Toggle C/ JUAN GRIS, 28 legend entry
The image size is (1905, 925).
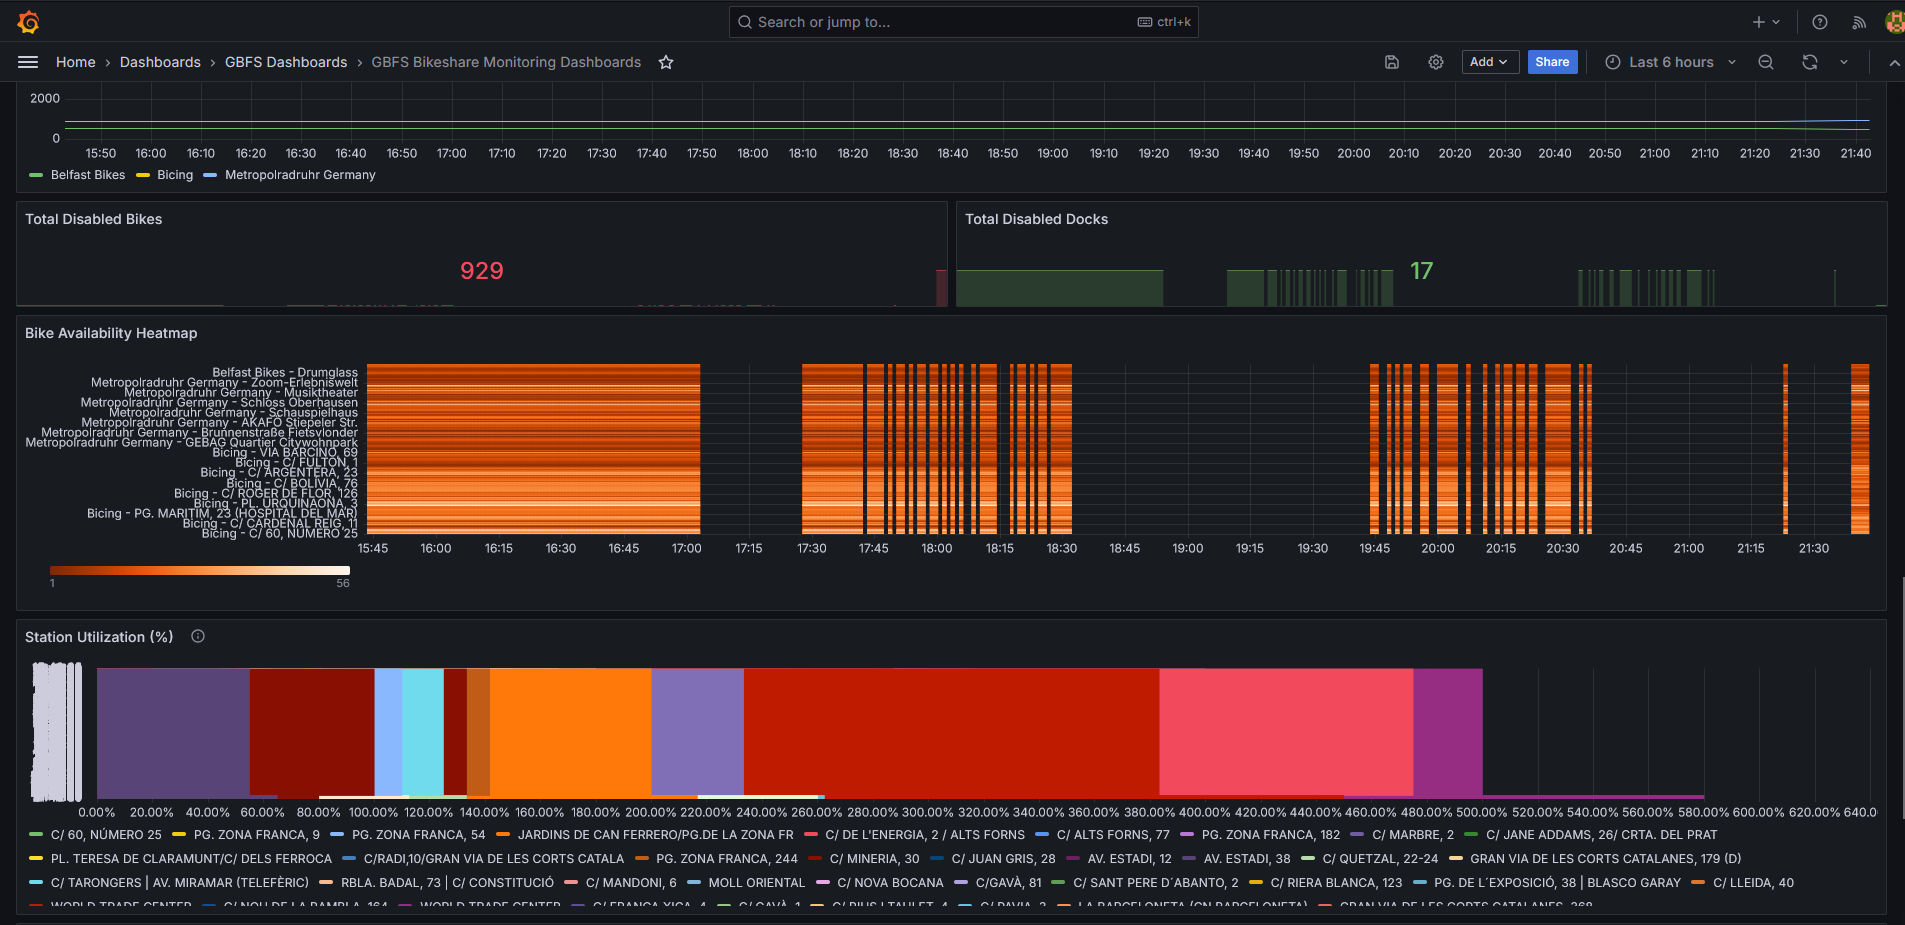(x=1003, y=859)
